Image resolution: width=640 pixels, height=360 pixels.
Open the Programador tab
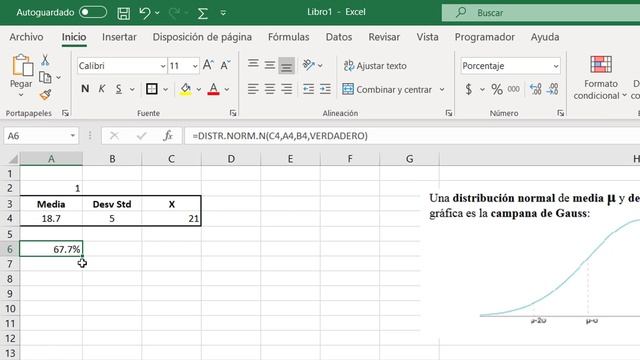(x=484, y=37)
